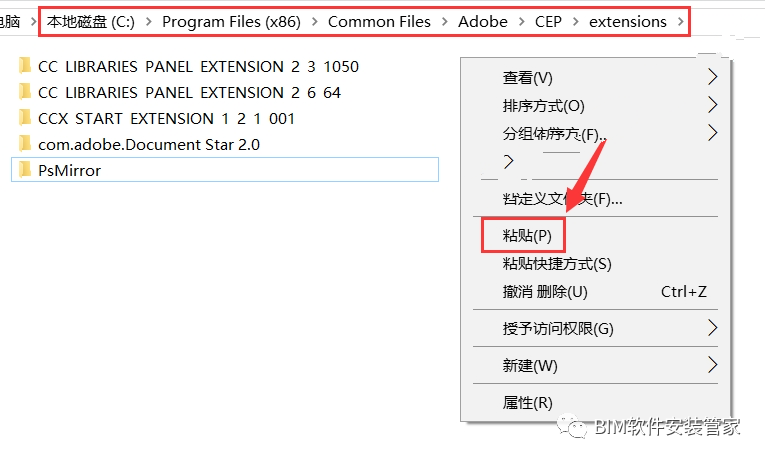This screenshot has width=765, height=460.
Task: Go to Adobe breadcrumb
Action: (x=483, y=21)
